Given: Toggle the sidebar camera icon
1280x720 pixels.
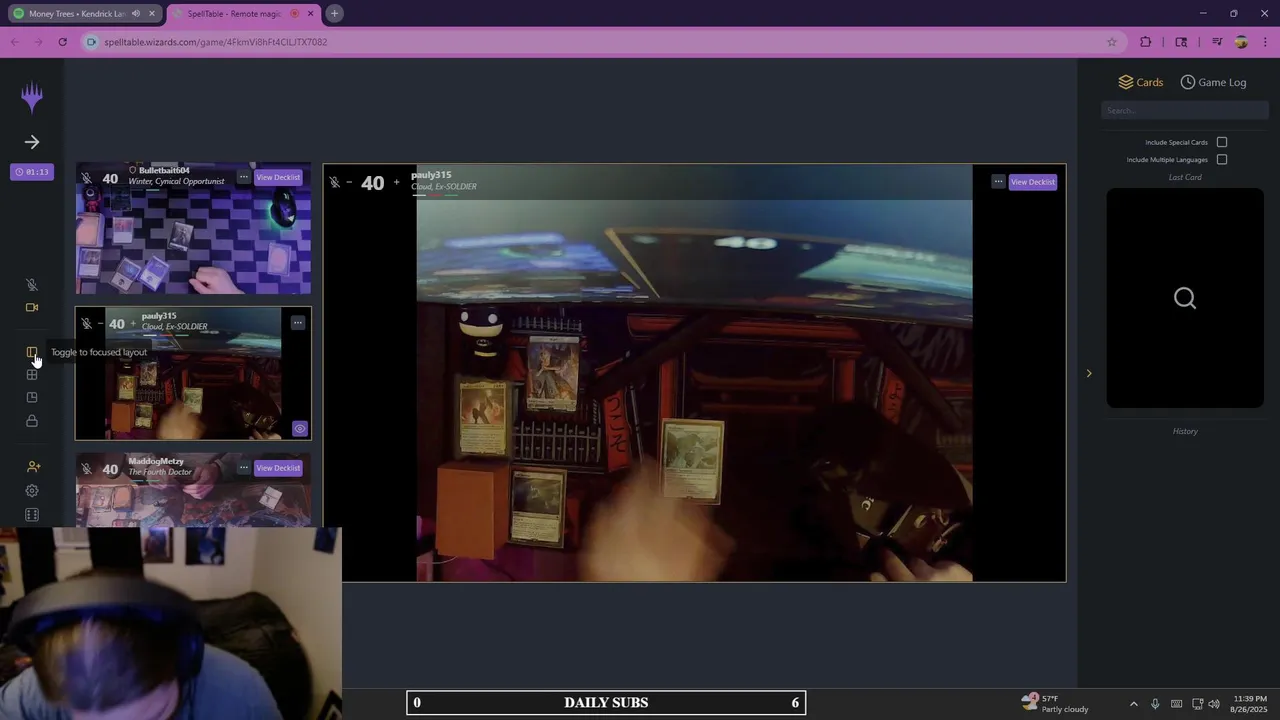Looking at the screenshot, I should [x=32, y=308].
